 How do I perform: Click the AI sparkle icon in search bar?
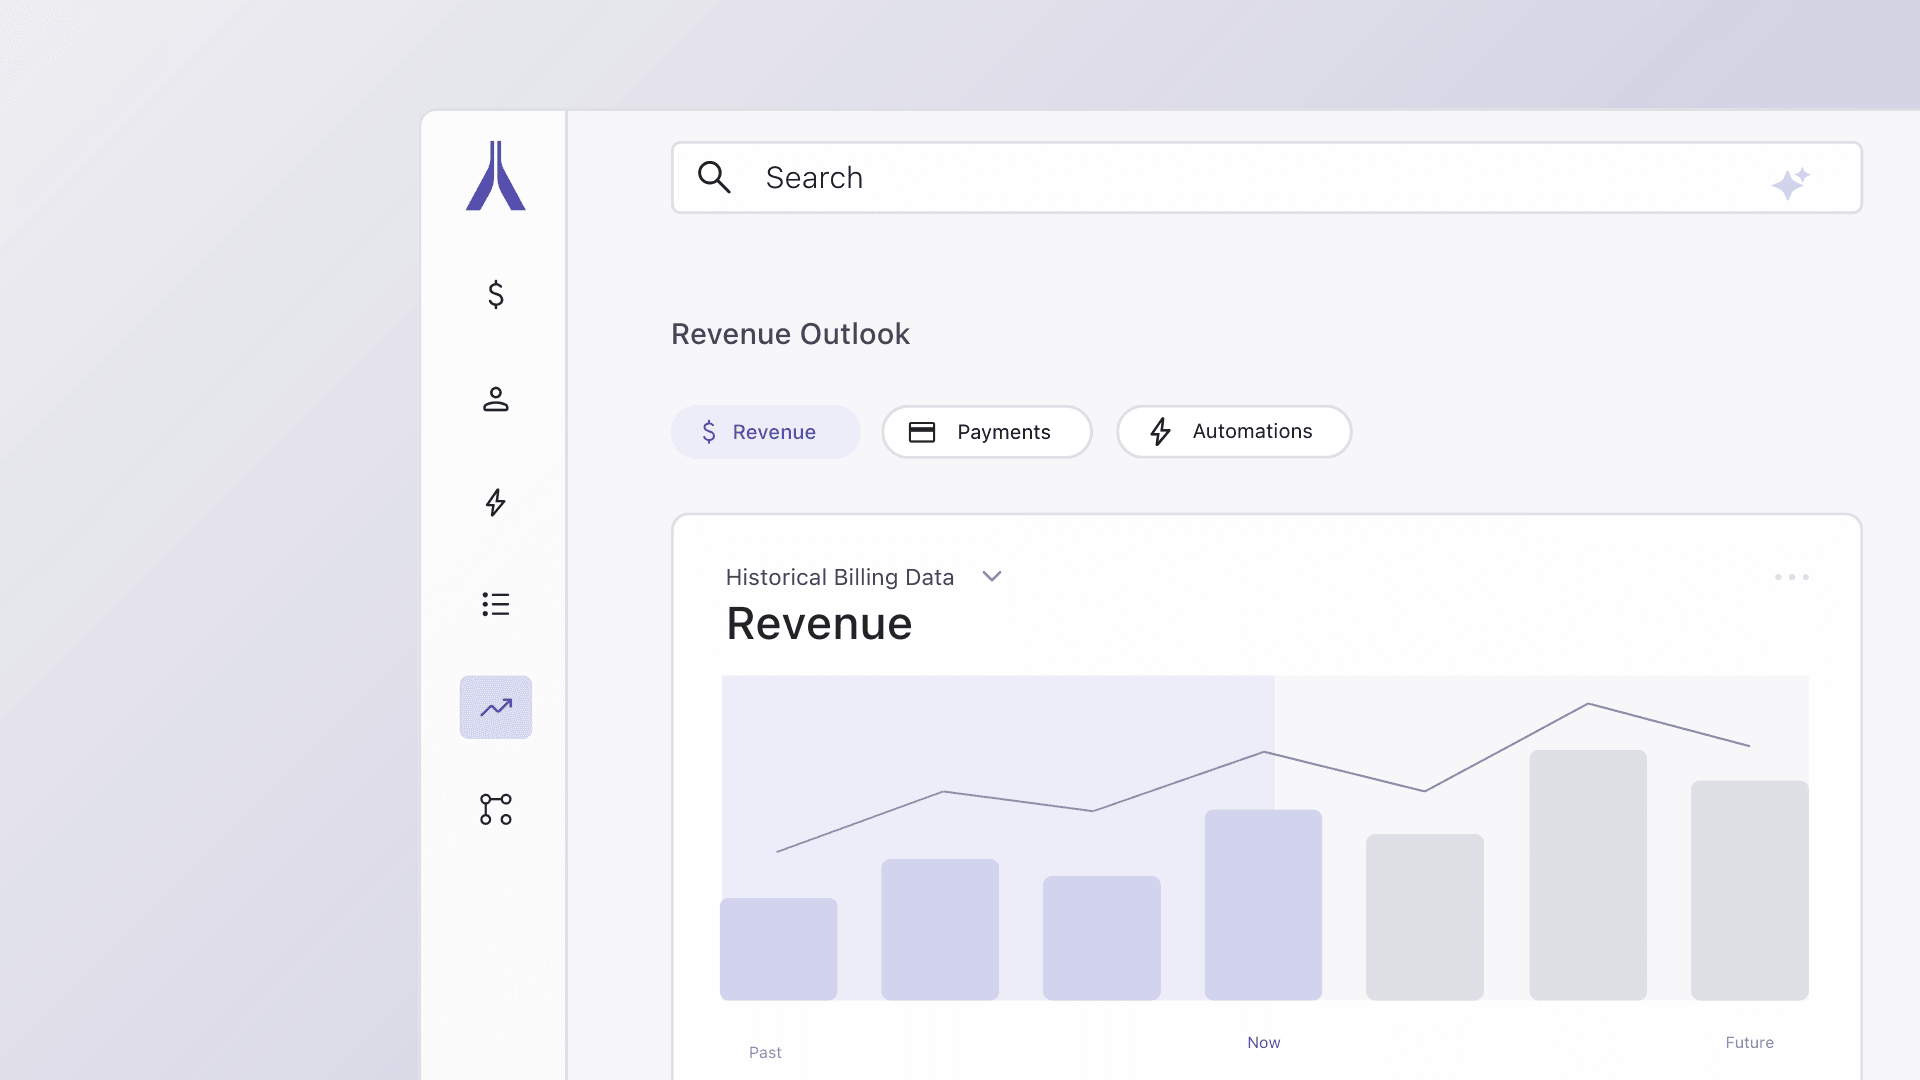pyautogui.click(x=1790, y=183)
